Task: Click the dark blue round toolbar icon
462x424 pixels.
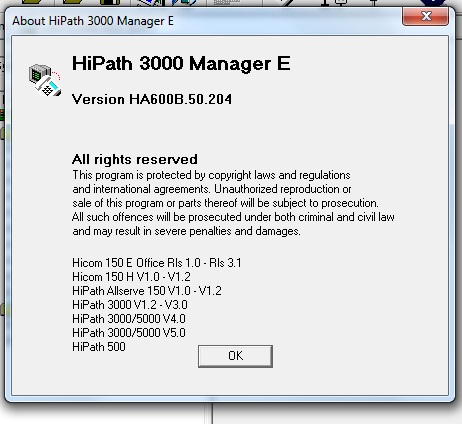Action: tap(433, 3)
